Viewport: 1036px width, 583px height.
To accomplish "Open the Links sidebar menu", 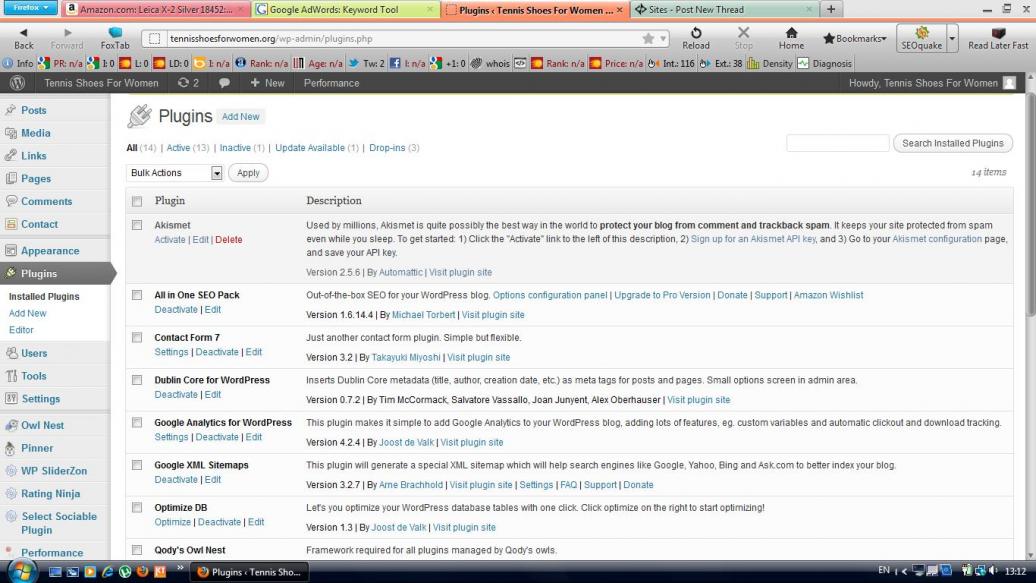I will pos(33,156).
